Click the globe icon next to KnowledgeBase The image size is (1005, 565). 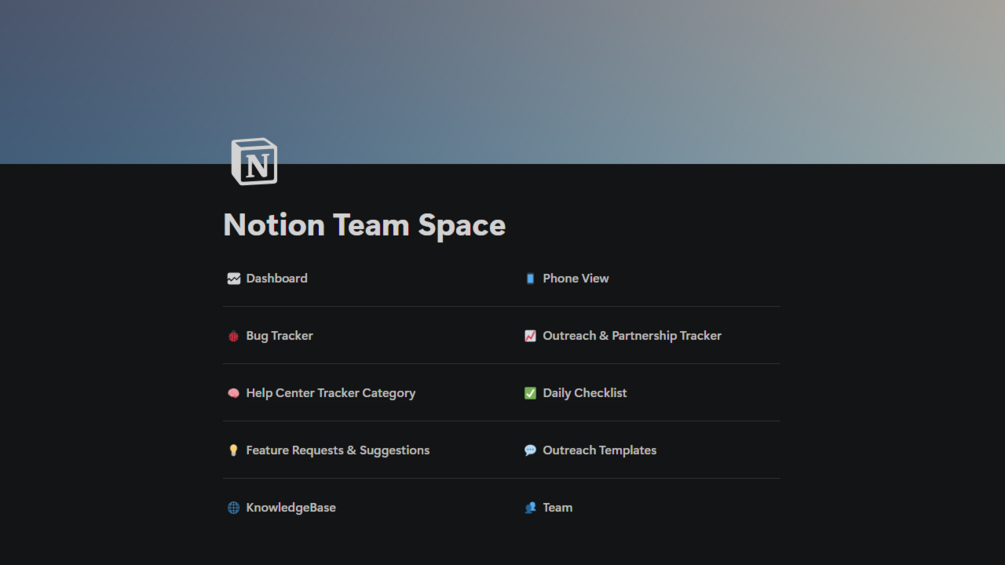[x=233, y=507]
